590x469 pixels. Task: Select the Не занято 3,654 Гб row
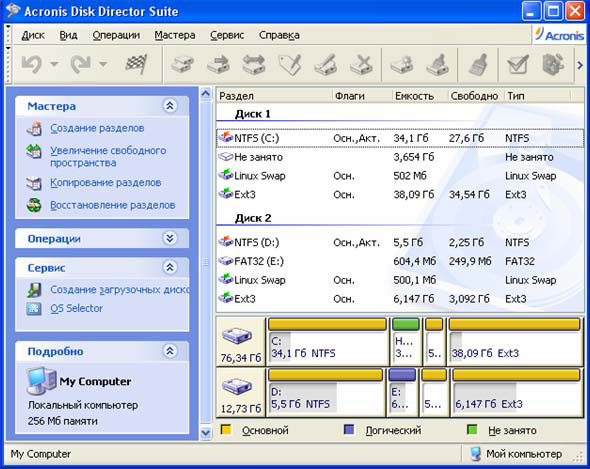[400, 157]
